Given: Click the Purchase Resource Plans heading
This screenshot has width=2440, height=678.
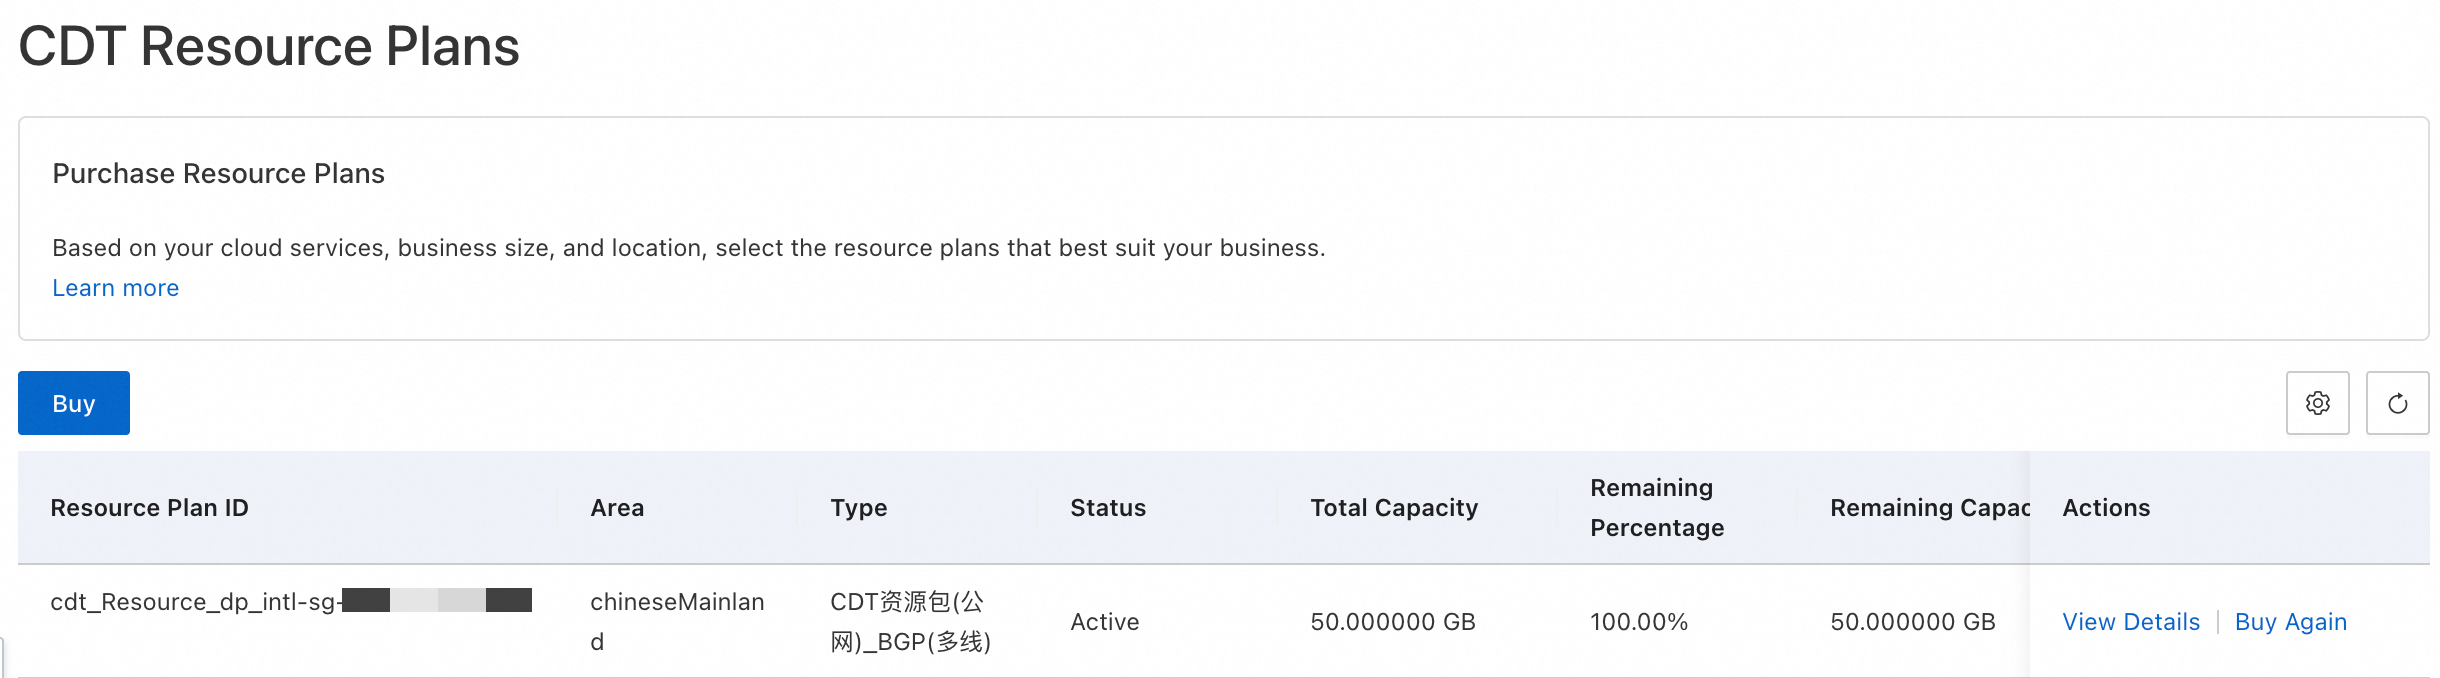Looking at the screenshot, I should 218,174.
